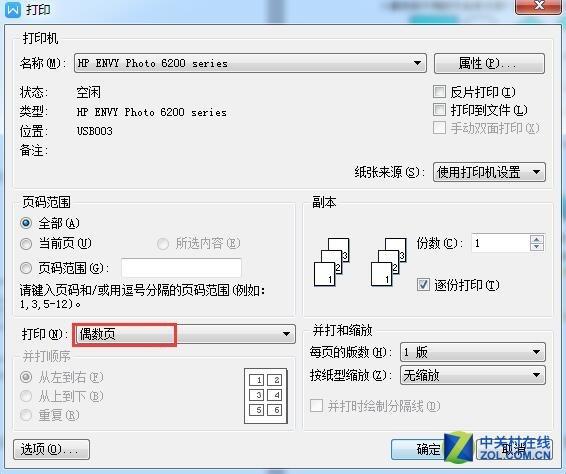Click the 属性 properties button
Image resolution: width=566 pixels, height=474 pixels.
(x=489, y=64)
